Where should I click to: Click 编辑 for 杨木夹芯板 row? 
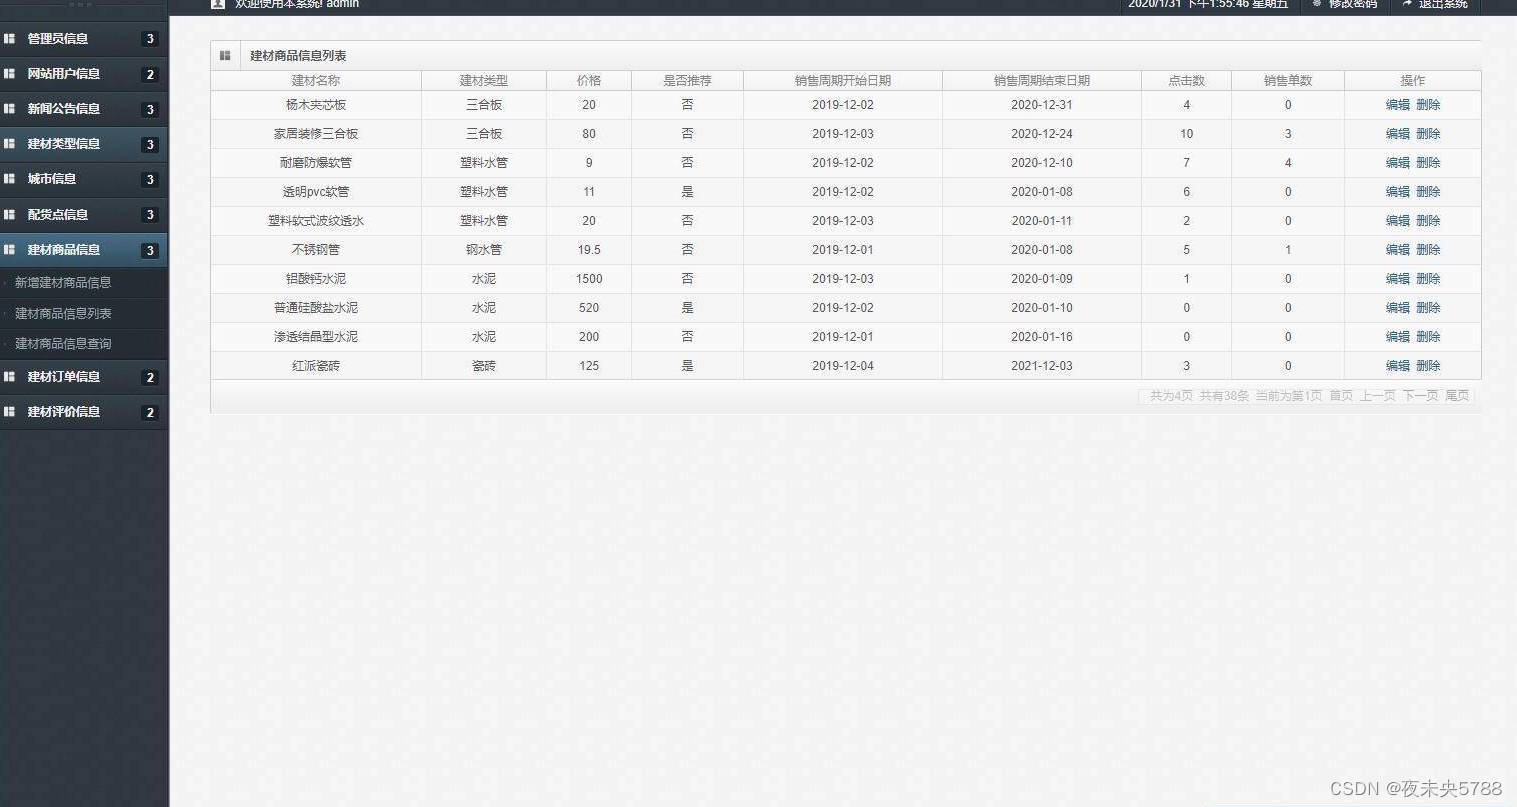pyautogui.click(x=1398, y=105)
